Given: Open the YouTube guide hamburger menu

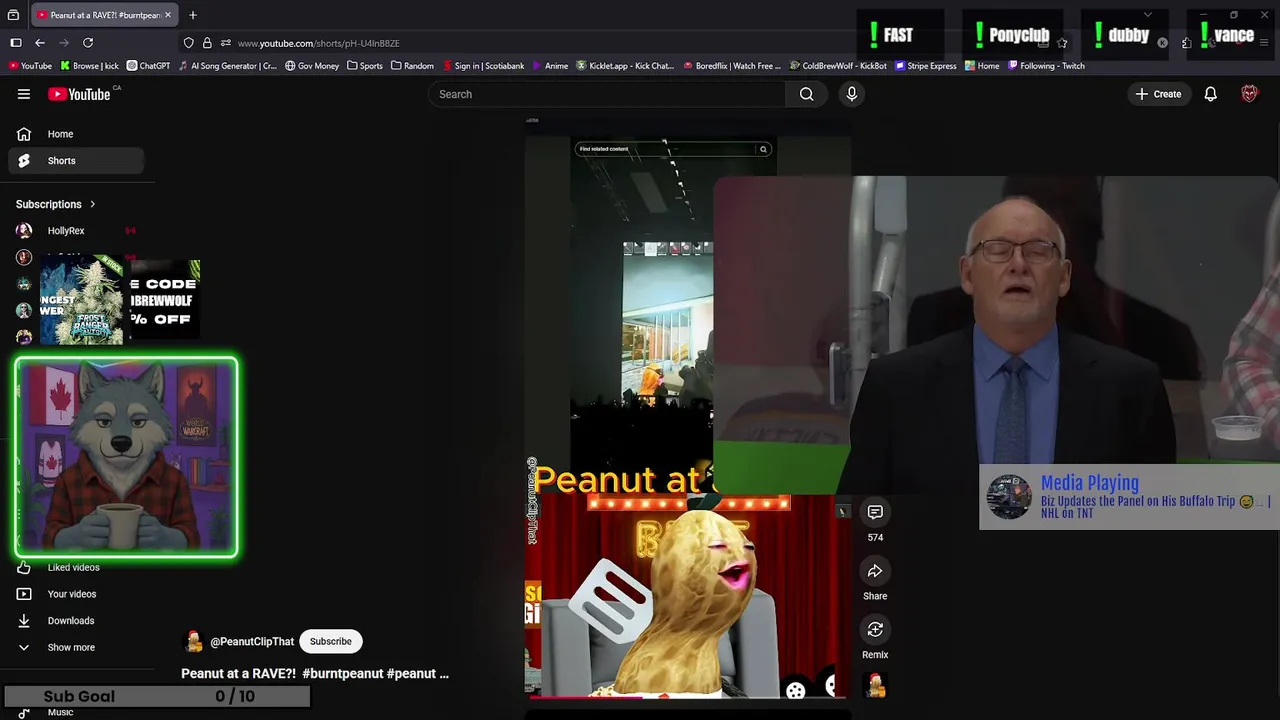Looking at the screenshot, I should click(24, 94).
